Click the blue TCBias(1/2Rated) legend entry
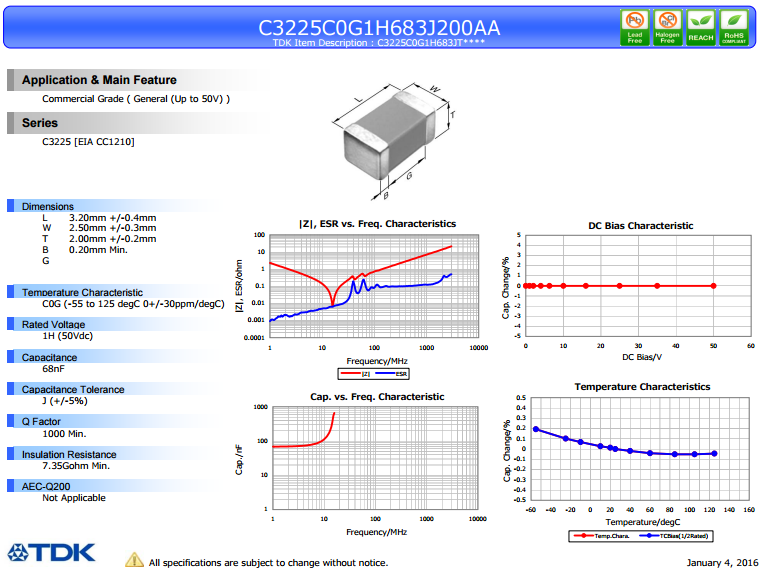The image size is (763, 570). pyautogui.click(x=674, y=536)
